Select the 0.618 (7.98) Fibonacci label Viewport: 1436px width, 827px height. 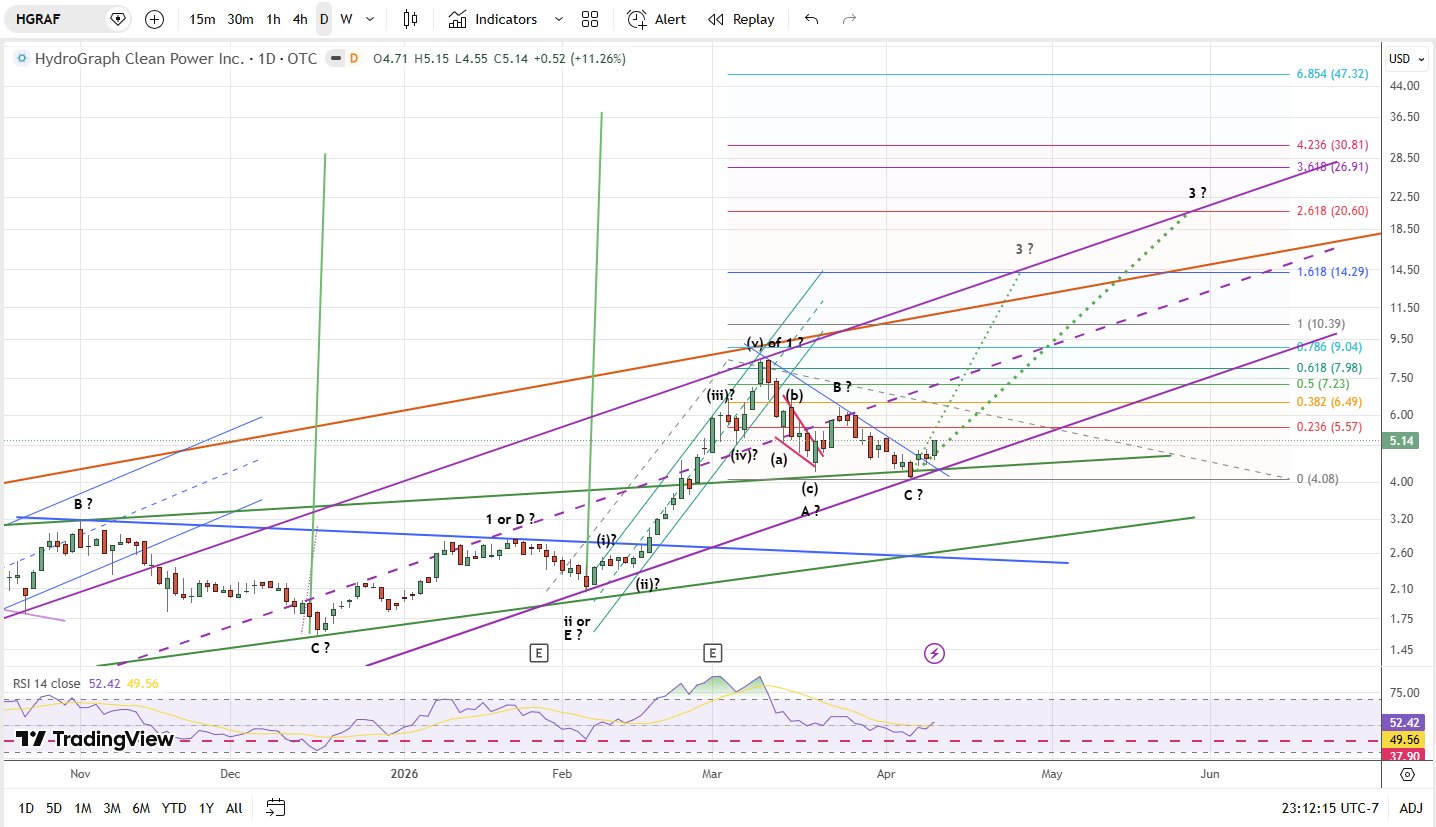(1328, 367)
